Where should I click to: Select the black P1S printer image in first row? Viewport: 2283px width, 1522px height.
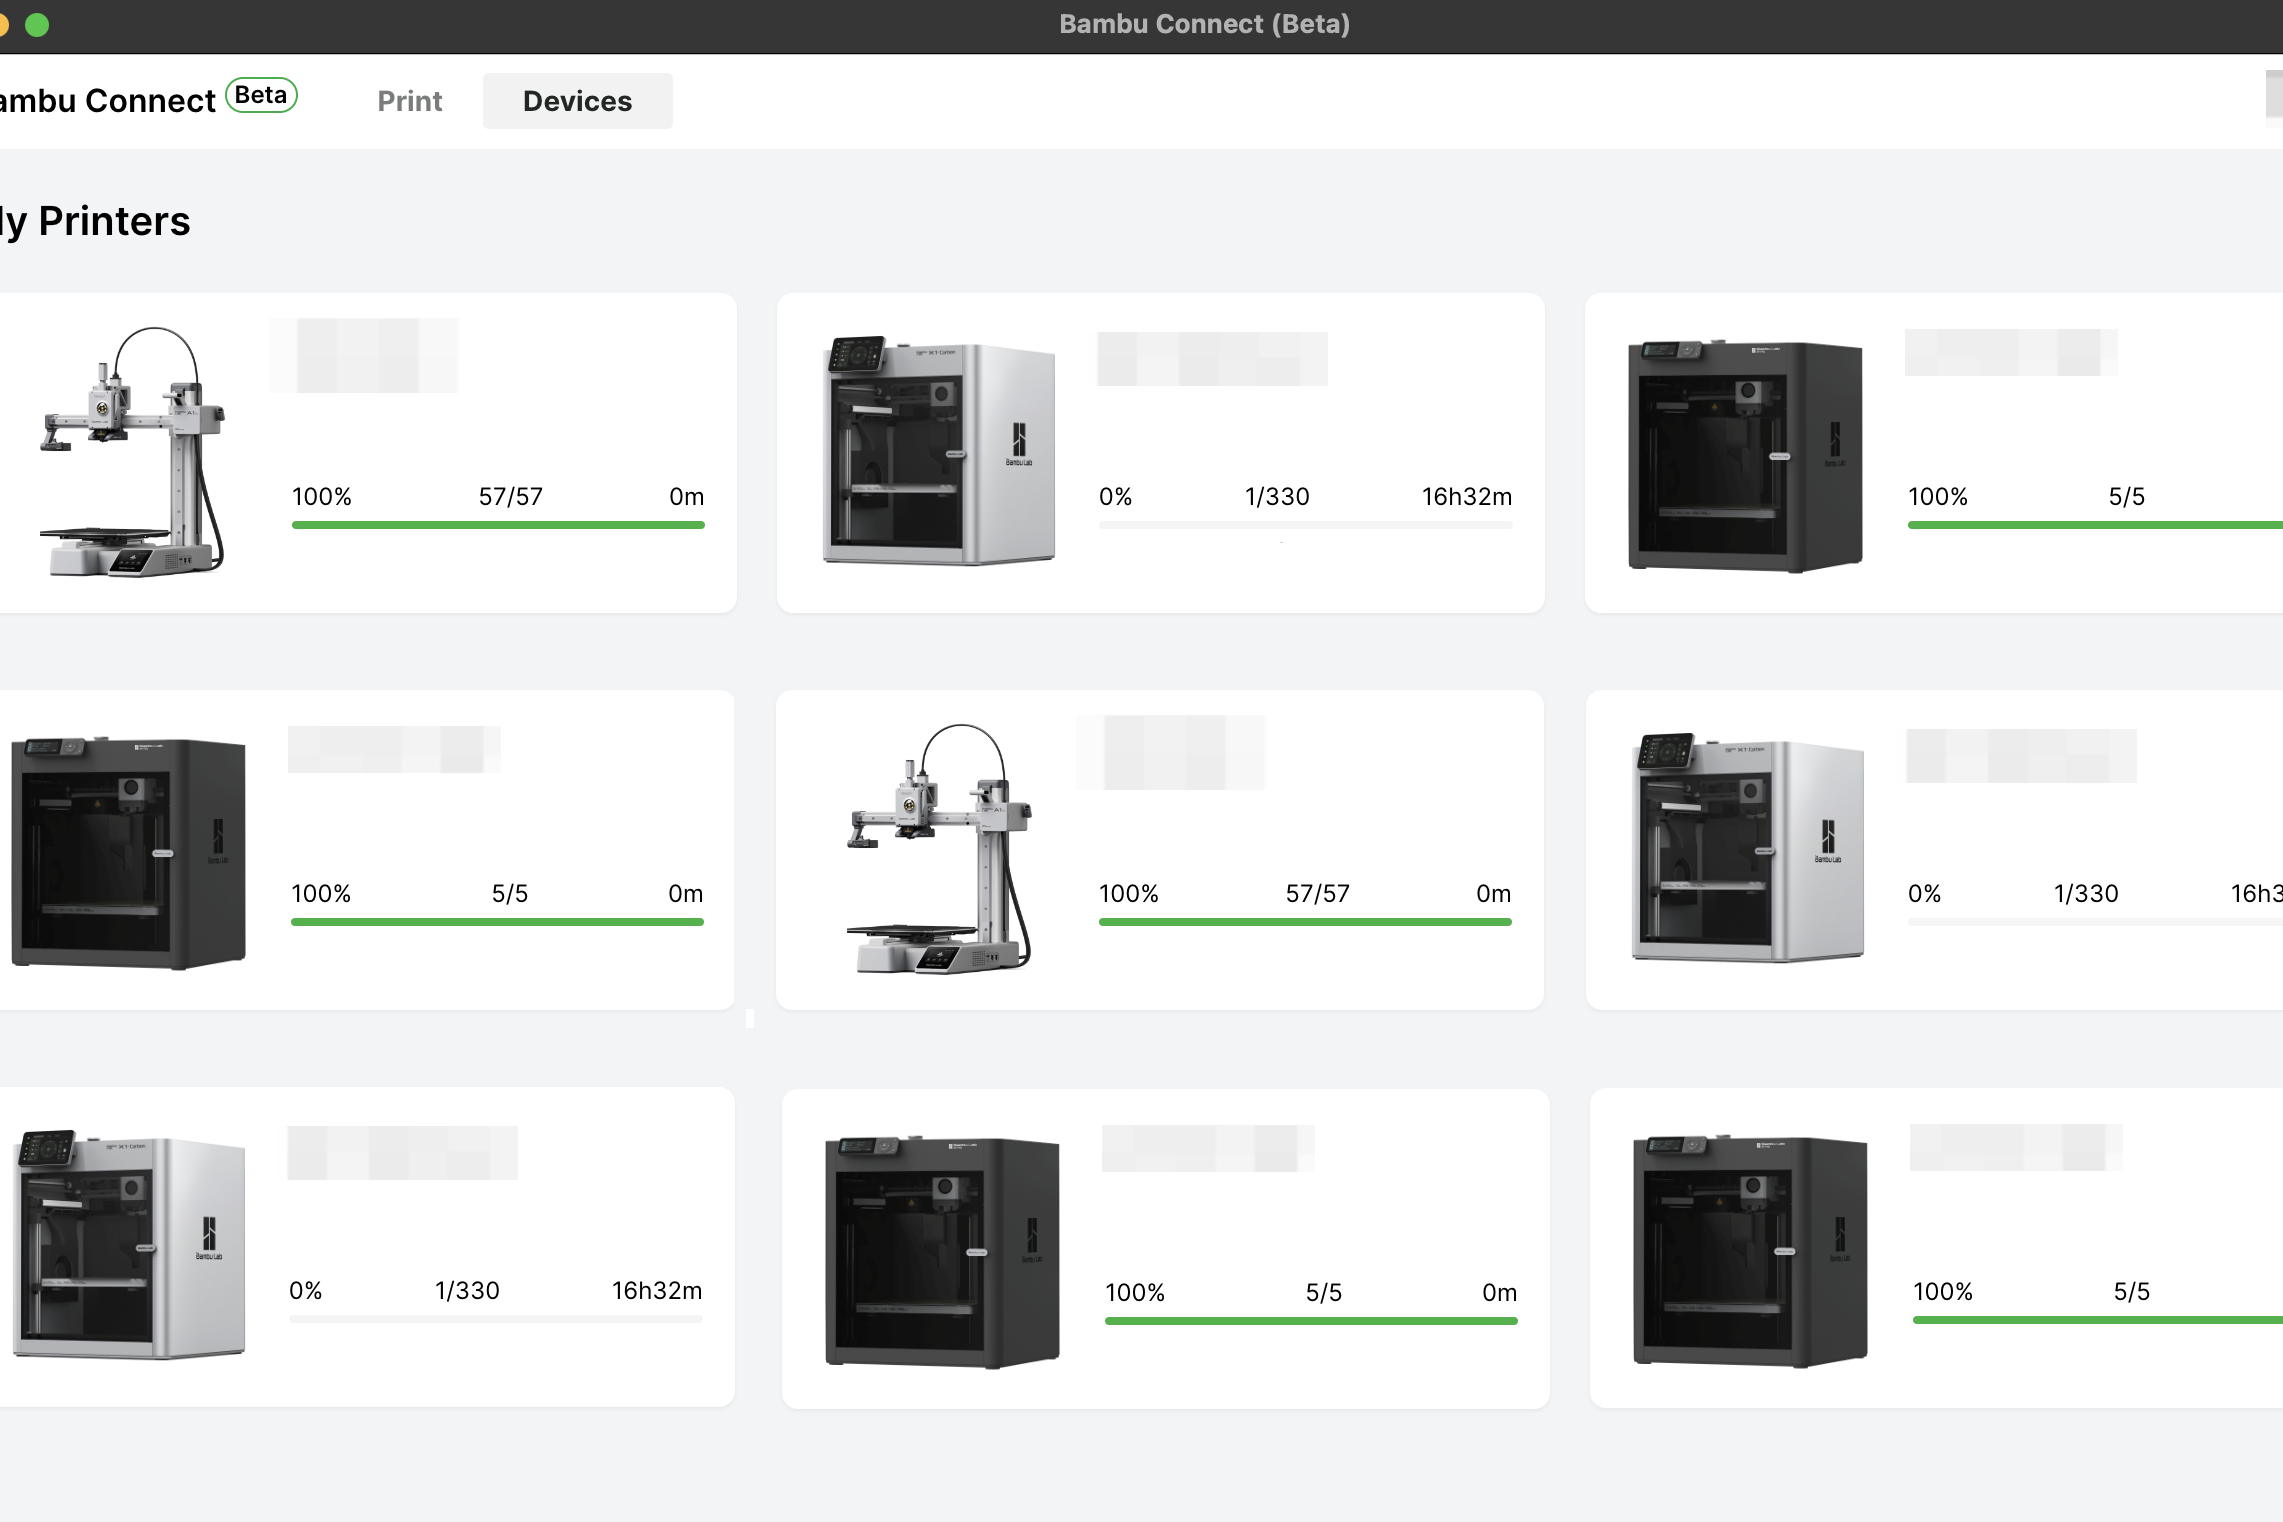pyautogui.click(x=1745, y=455)
